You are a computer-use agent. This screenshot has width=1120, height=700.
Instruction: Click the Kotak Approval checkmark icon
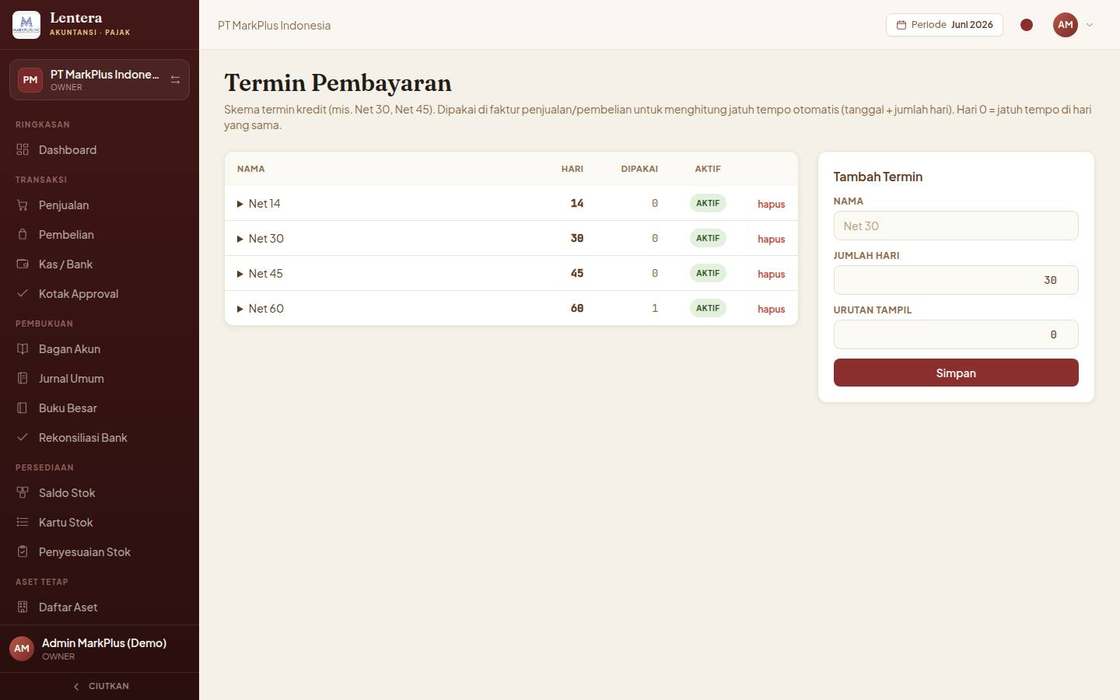pyautogui.click(x=23, y=293)
